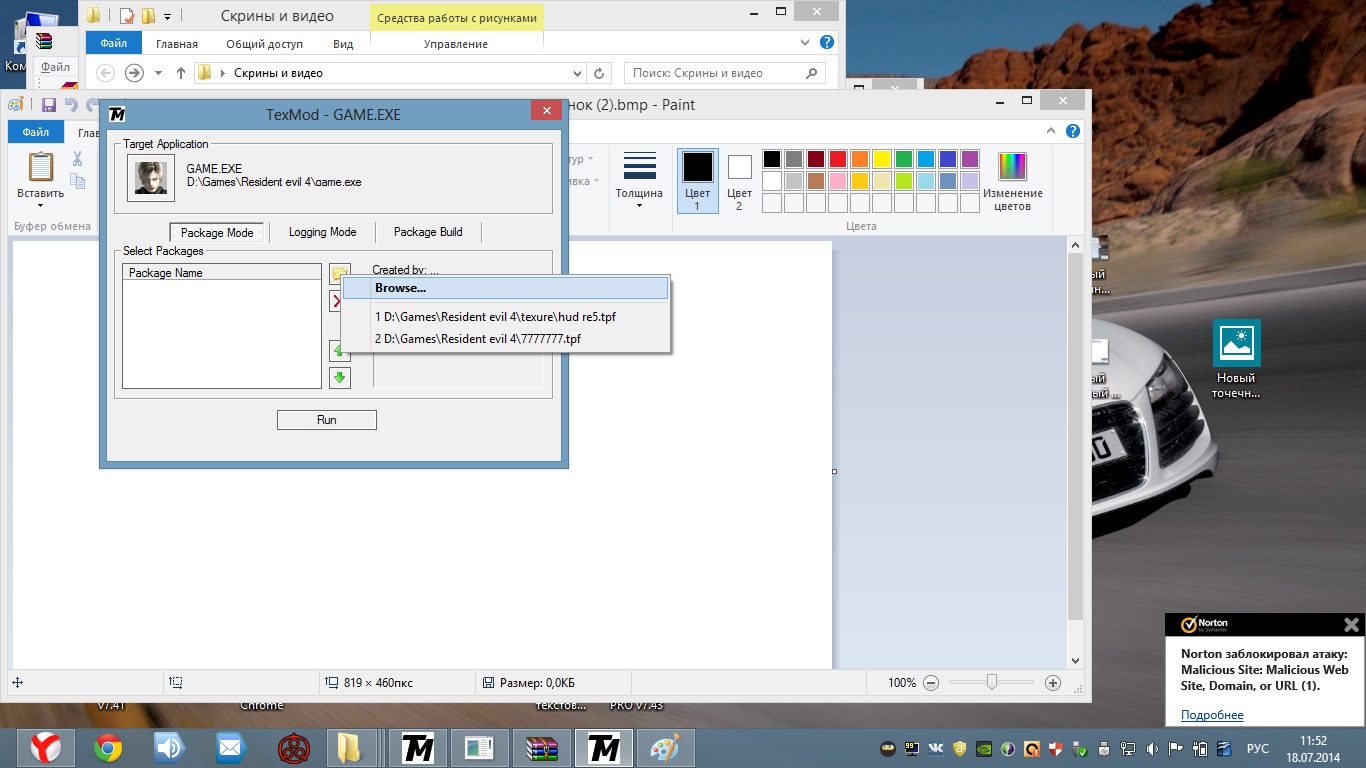Open WinRAR from the taskbar
This screenshot has width=1366, height=768.
click(542, 748)
